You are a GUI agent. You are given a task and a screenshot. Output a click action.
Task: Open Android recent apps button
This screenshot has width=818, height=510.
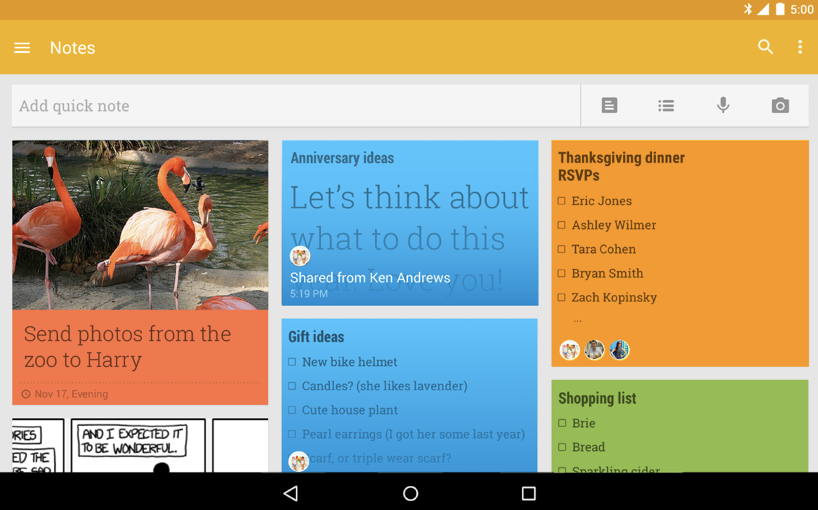tap(528, 493)
